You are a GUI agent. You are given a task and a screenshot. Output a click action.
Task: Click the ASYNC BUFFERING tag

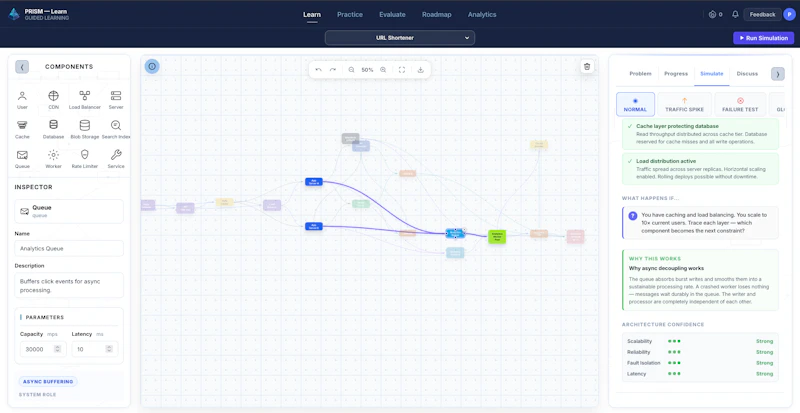[48, 381]
